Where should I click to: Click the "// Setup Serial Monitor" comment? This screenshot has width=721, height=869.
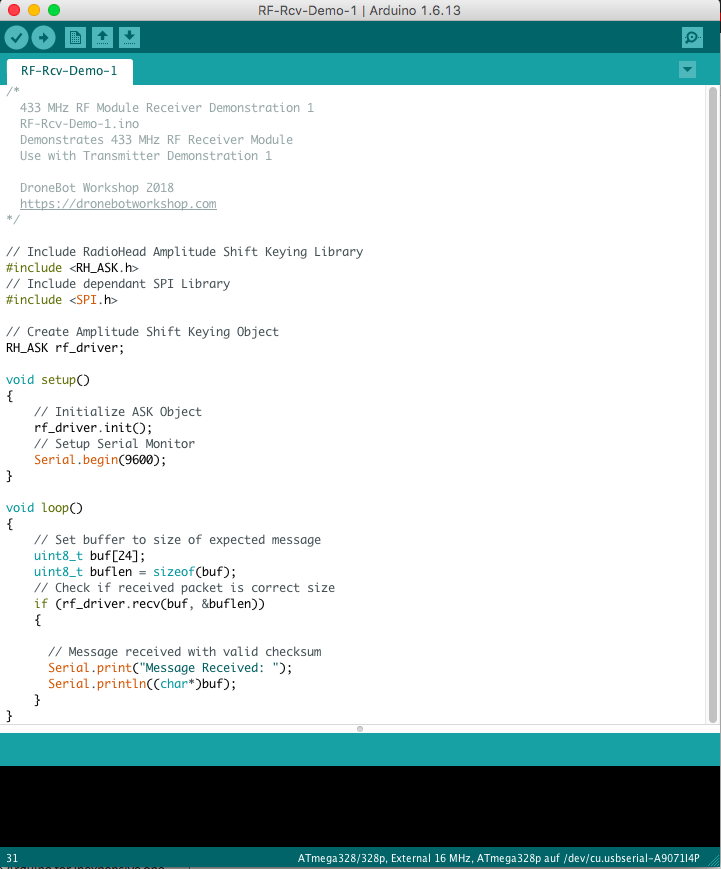(114, 444)
